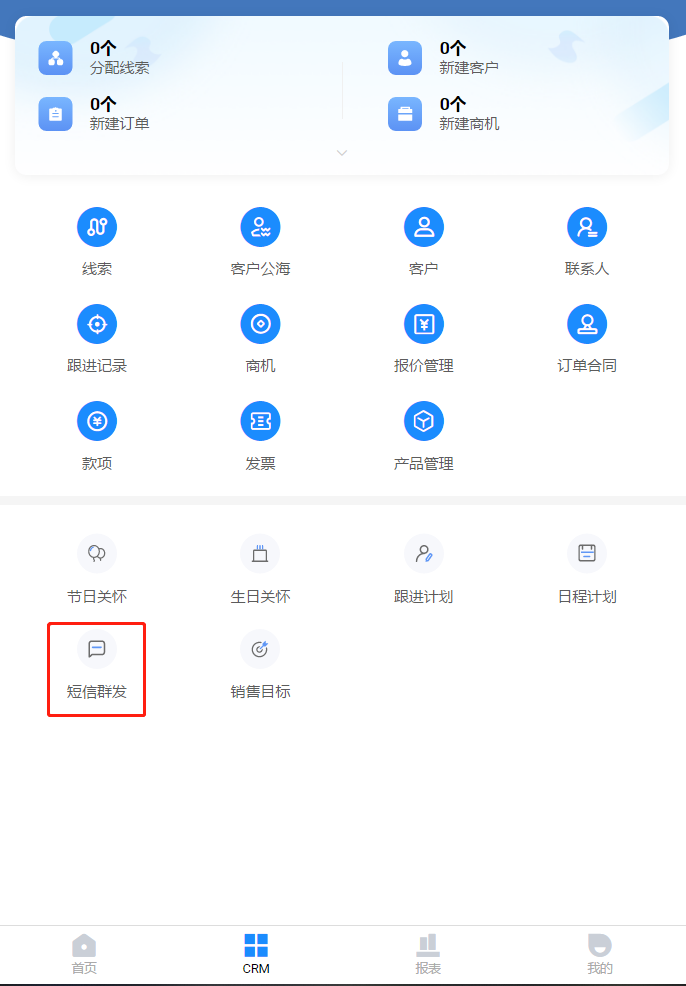Viewport: 686px width, 986px height.
Task: Open the 款项 payments icon
Action: click(x=97, y=421)
